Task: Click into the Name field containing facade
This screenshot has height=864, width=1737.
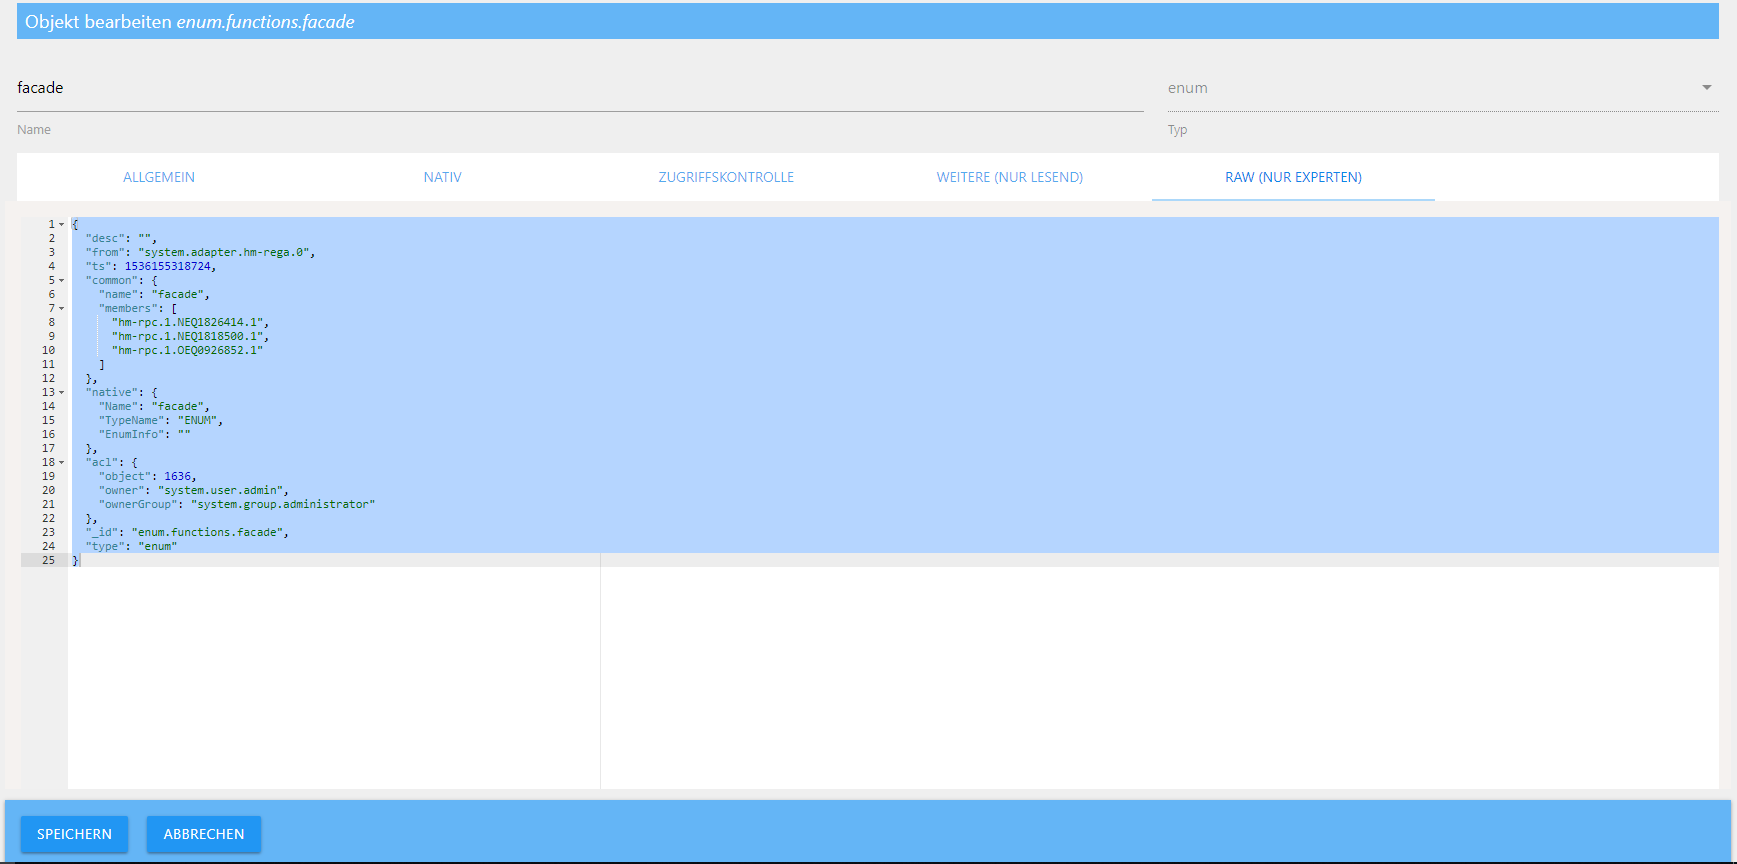Action: tap(580, 88)
